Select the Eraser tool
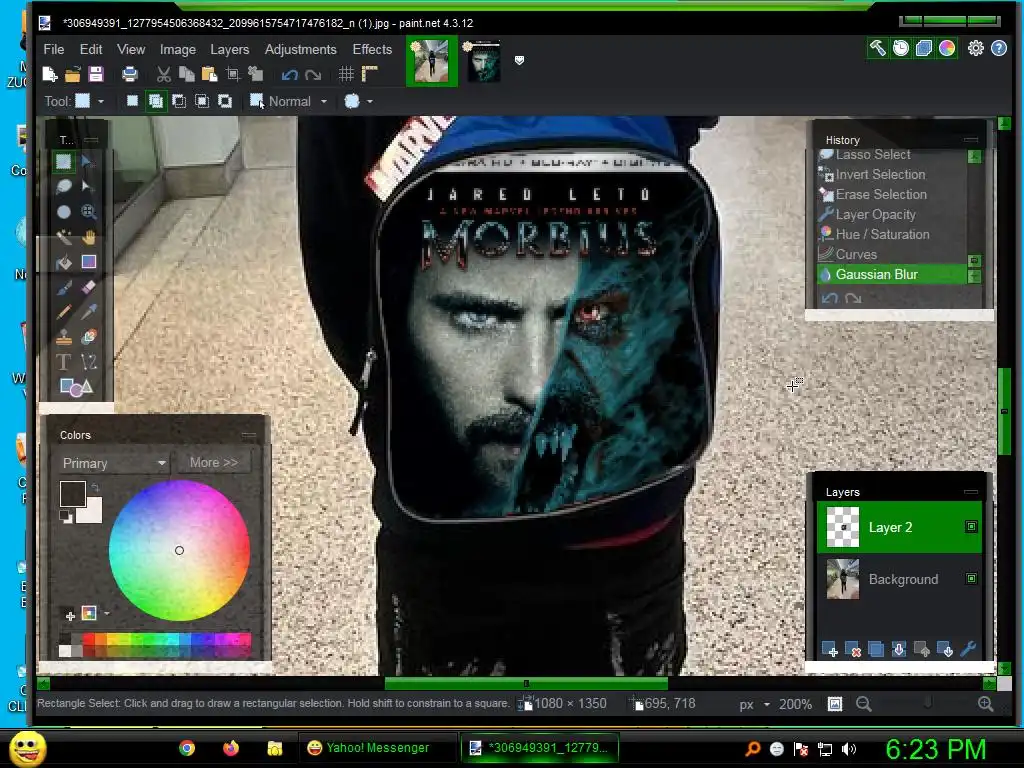Image resolution: width=1024 pixels, height=768 pixels. [89, 287]
